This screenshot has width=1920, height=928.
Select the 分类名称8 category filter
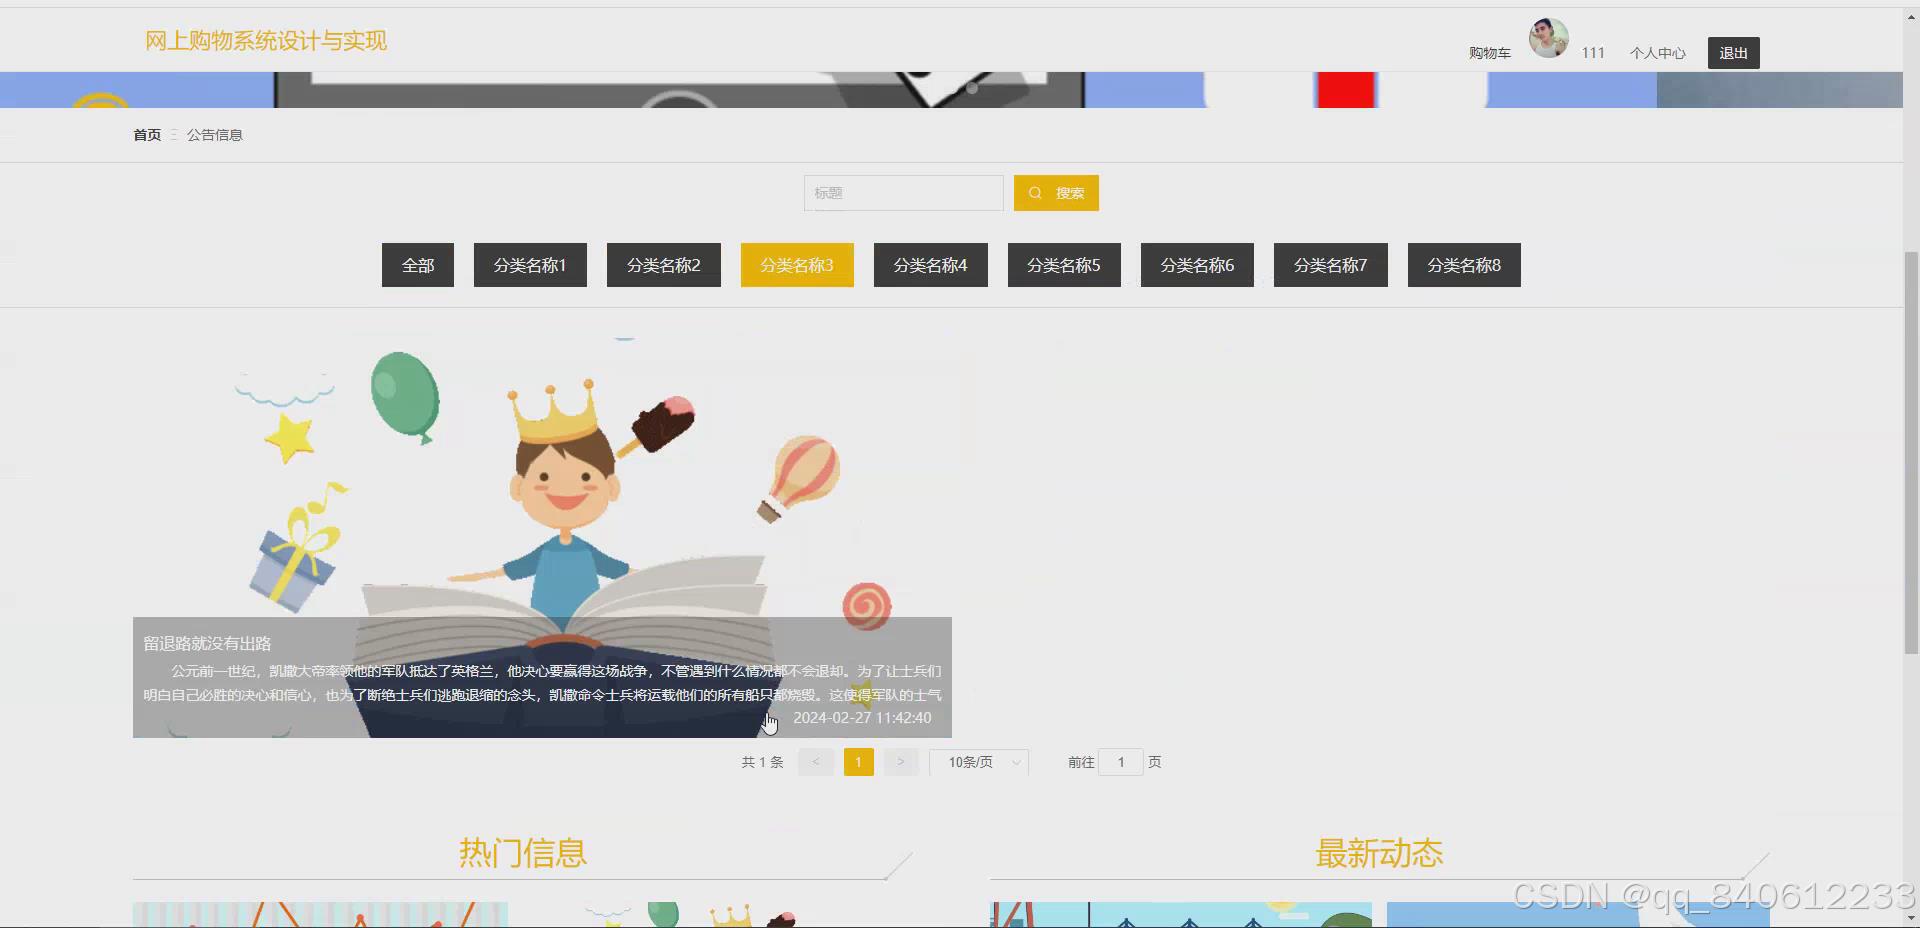point(1463,265)
